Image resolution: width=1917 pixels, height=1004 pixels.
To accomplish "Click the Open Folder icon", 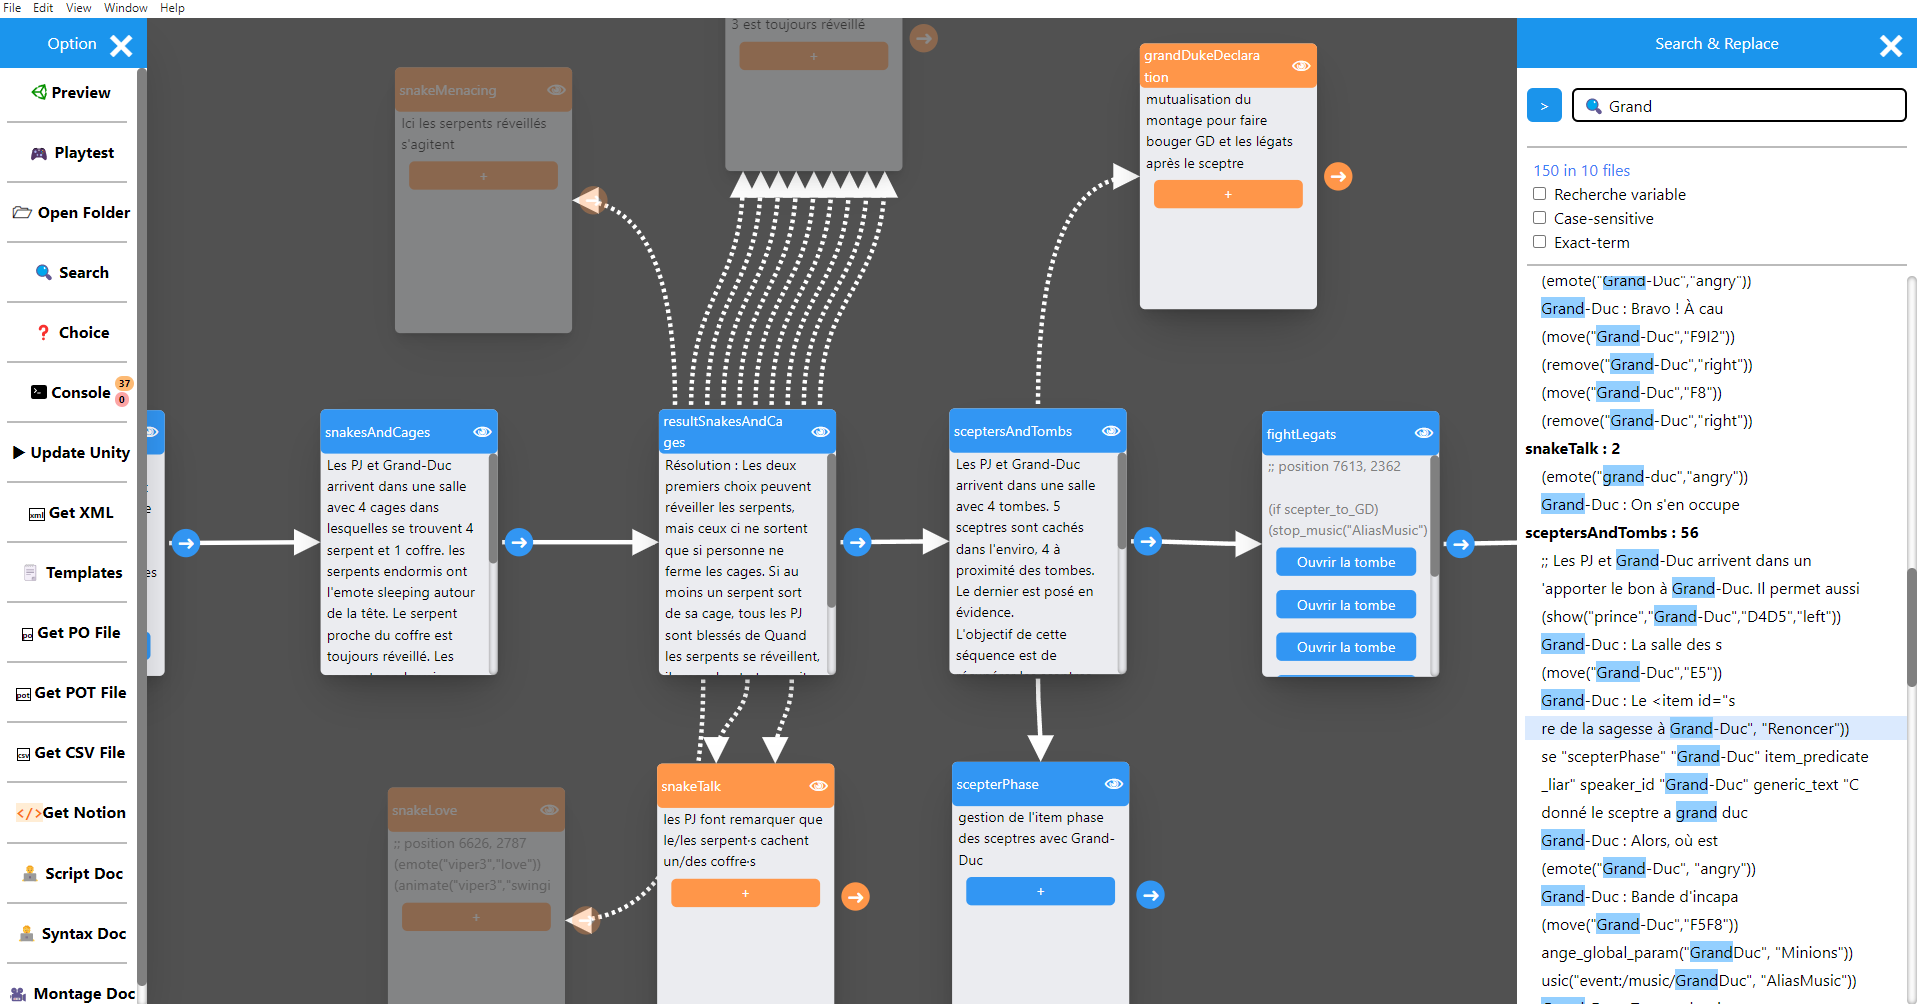I will (22, 213).
